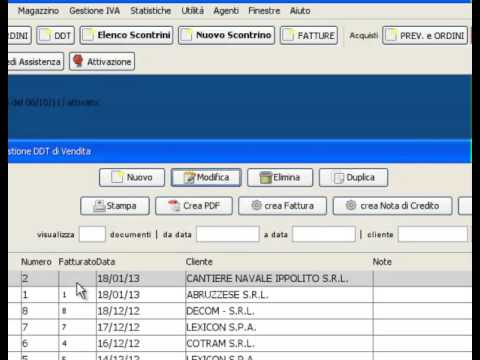The height and width of the screenshot is (360, 480).
Task: Click the Crea PDF icon button
Action: pos(194,206)
